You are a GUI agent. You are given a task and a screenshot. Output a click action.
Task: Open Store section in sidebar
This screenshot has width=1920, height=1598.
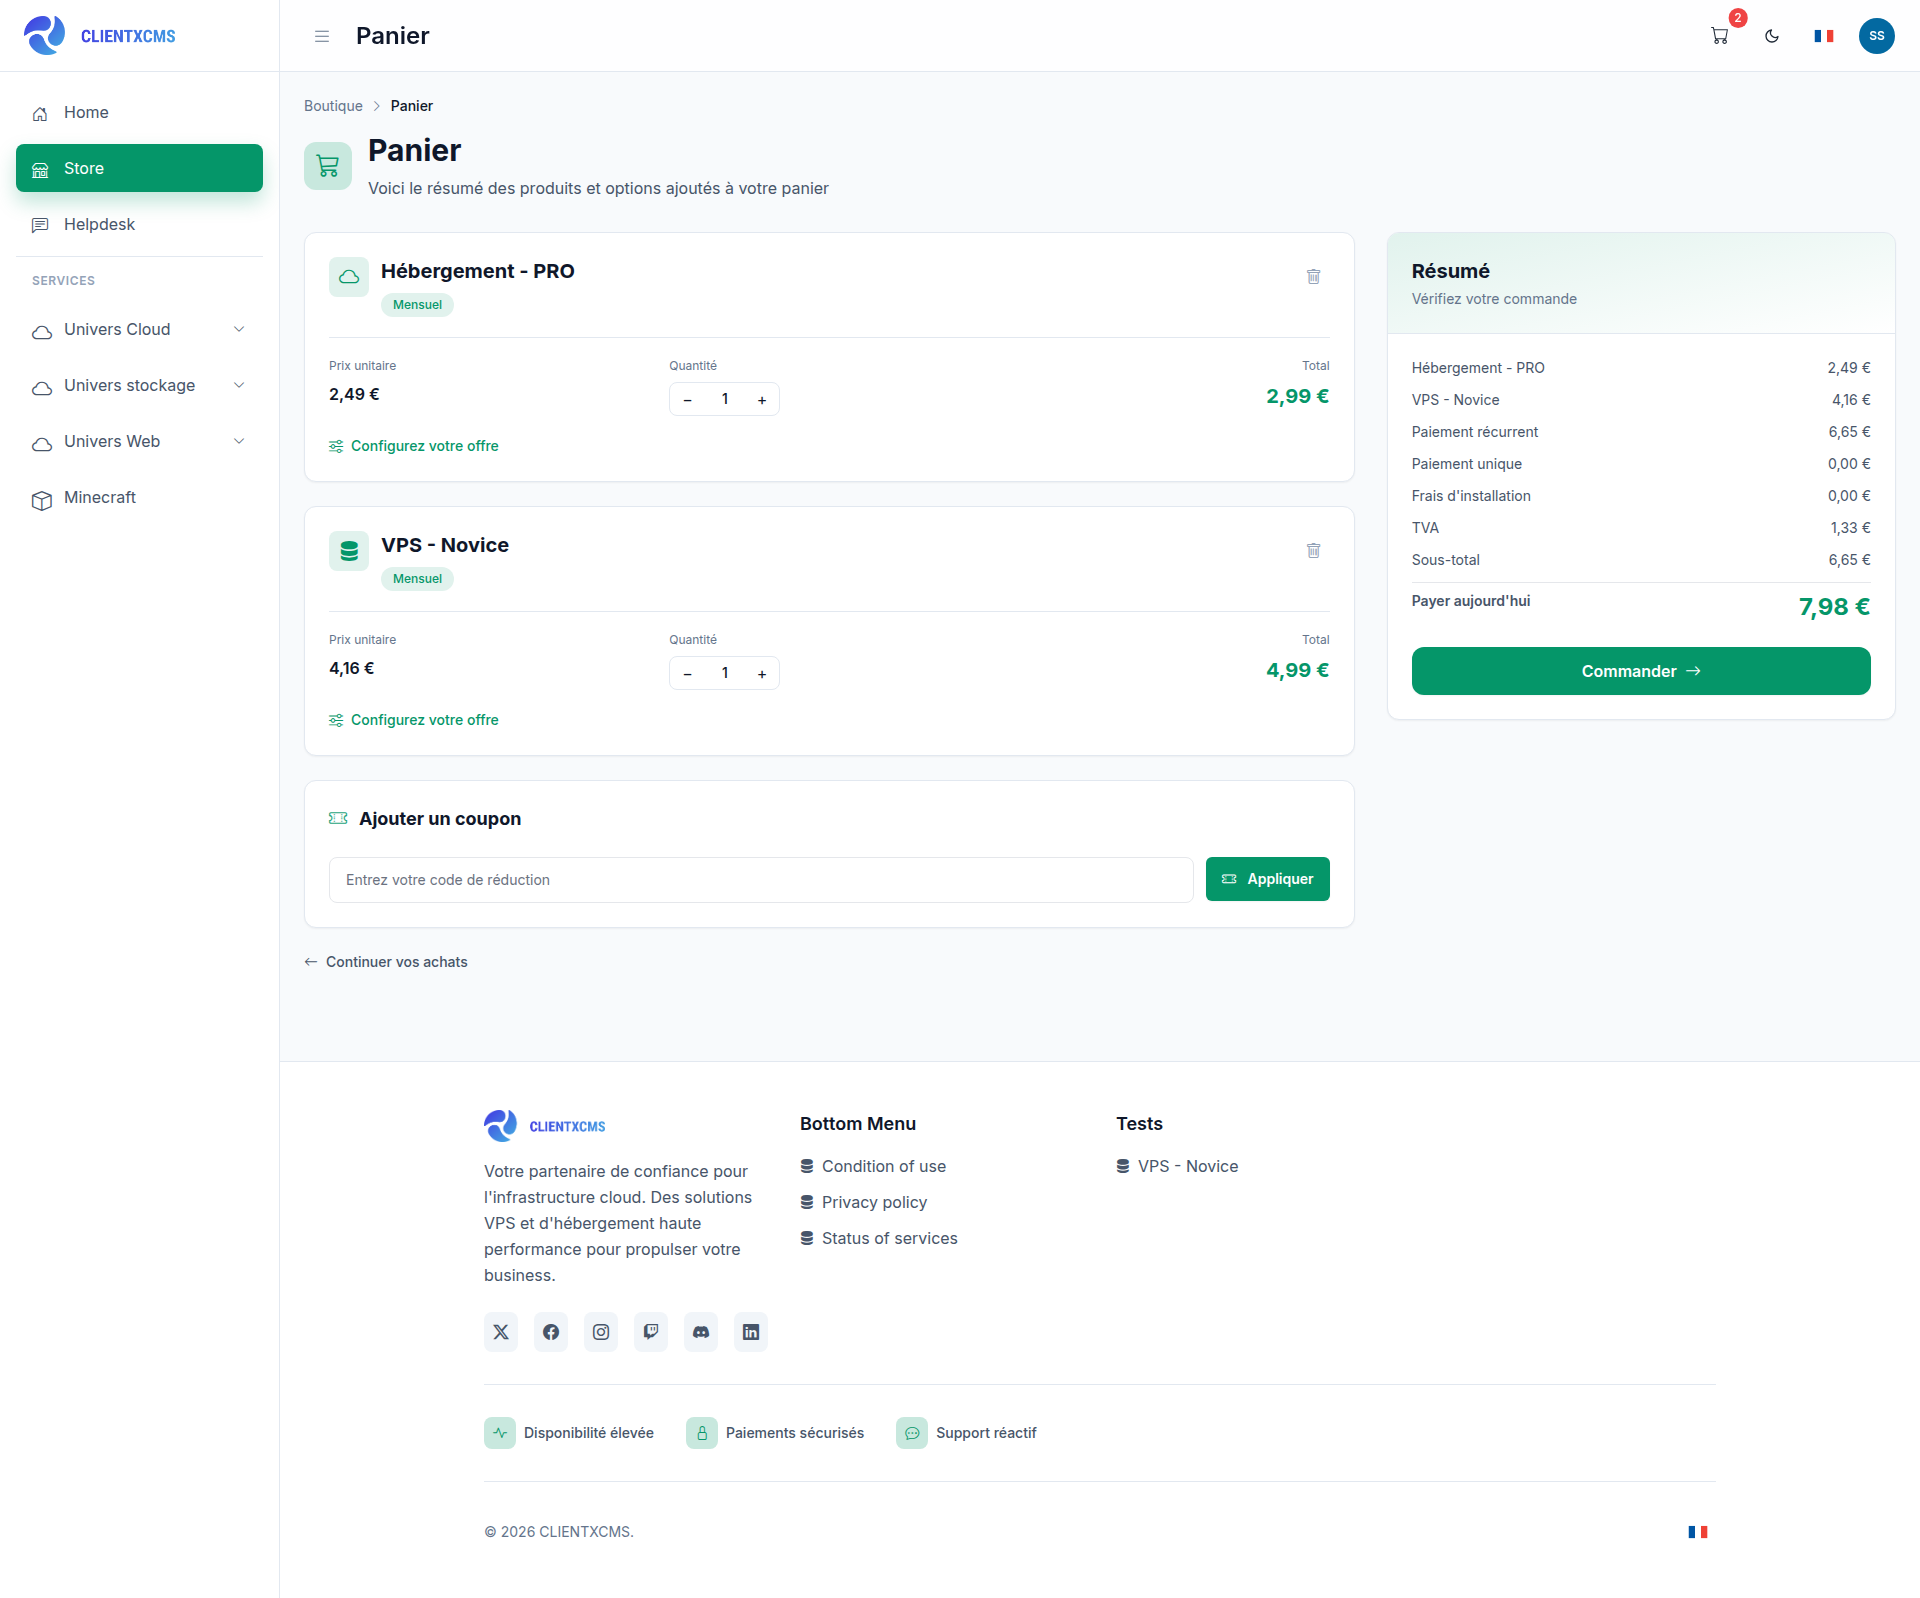tap(139, 168)
